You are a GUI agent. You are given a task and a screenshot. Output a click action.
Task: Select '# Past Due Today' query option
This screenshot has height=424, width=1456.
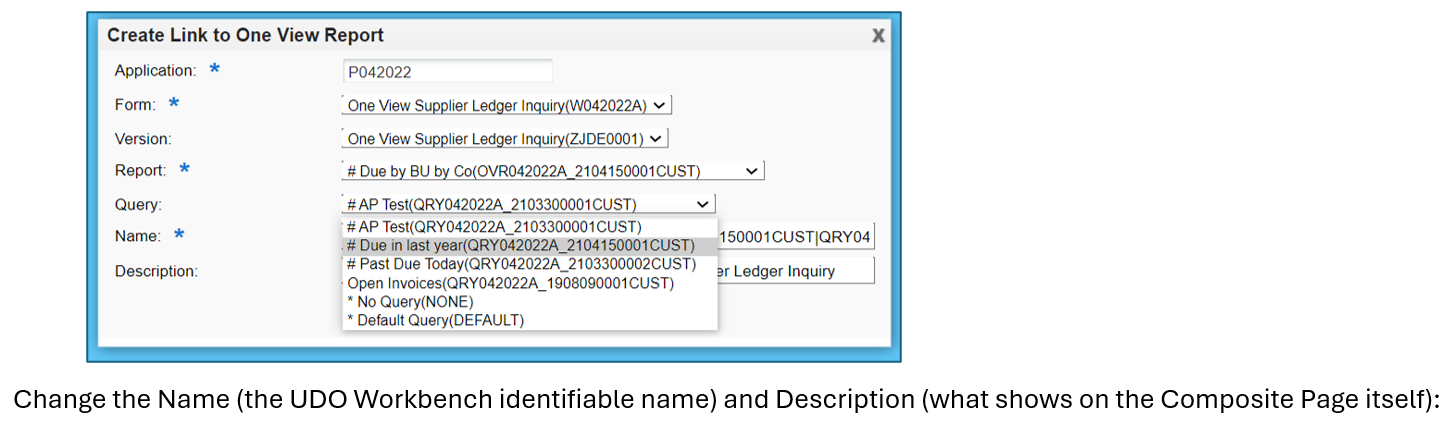521,264
